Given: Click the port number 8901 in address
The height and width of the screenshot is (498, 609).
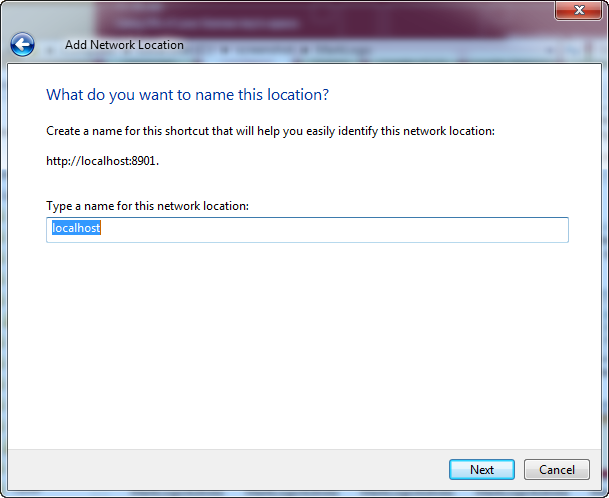Looking at the screenshot, I should pos(144,160).
